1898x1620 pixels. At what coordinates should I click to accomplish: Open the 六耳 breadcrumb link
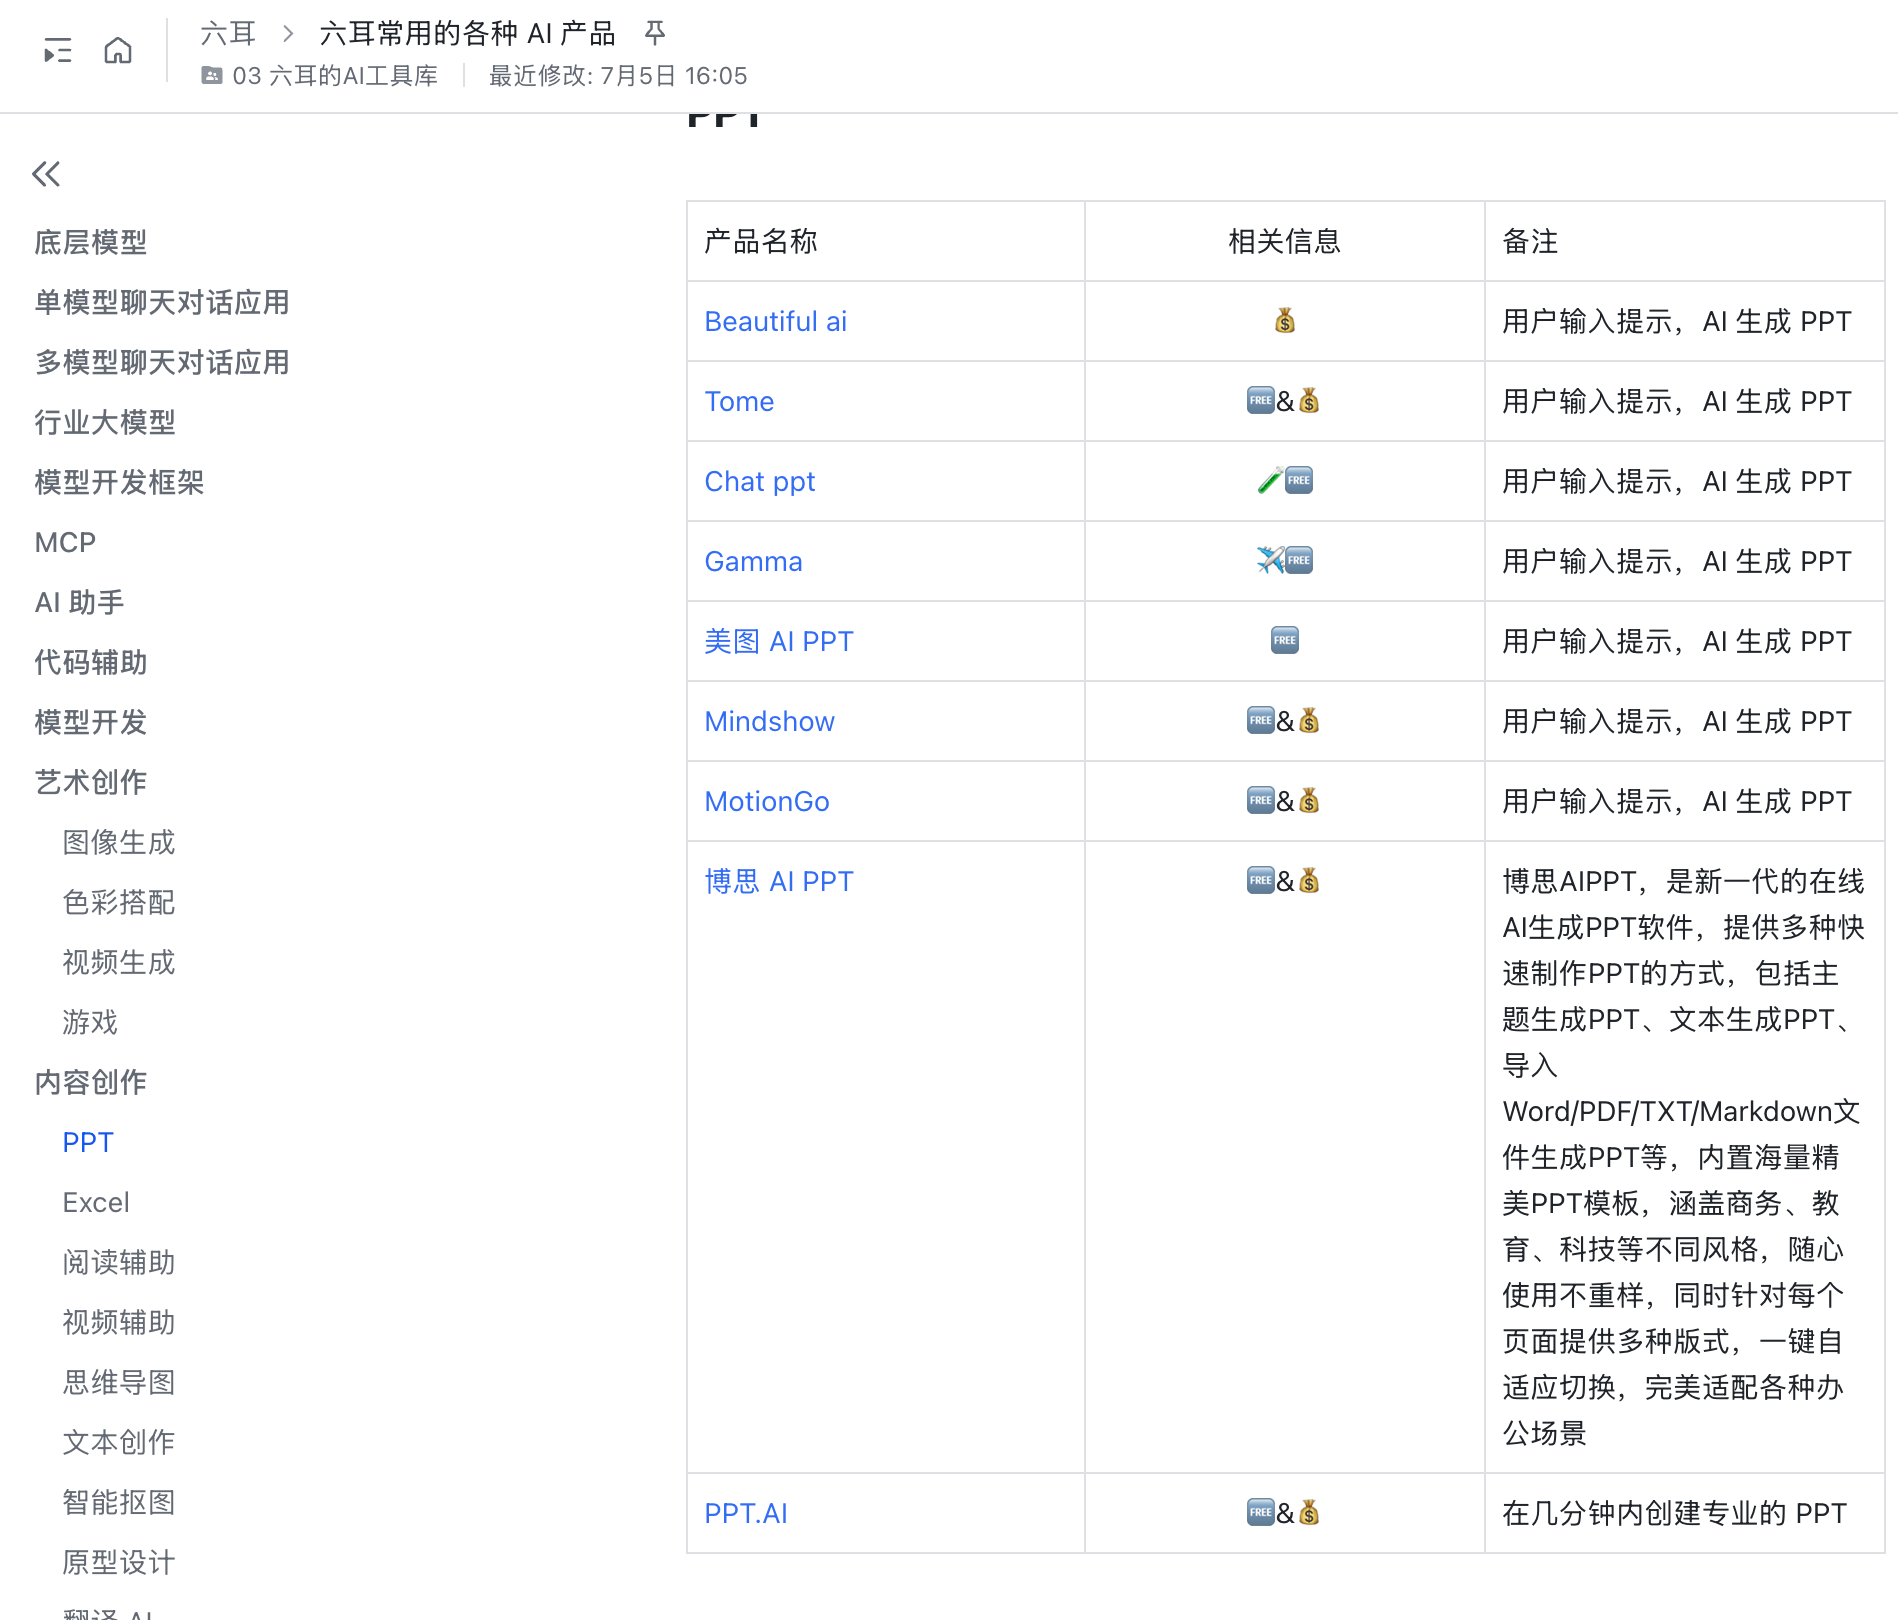tap(229, 32)
